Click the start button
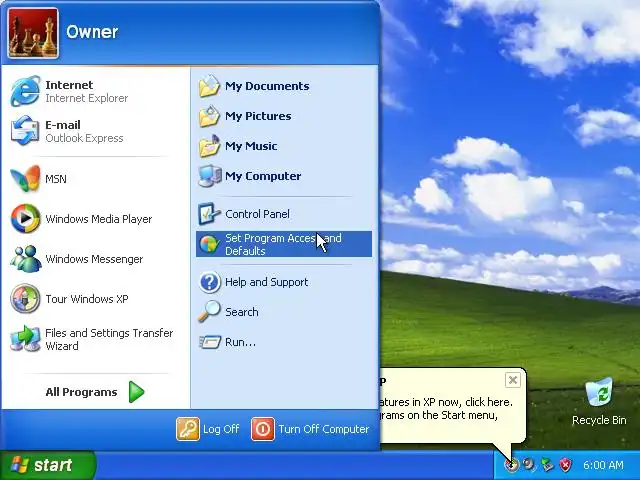Screen dimensions: 640x480 pos(48,465)
